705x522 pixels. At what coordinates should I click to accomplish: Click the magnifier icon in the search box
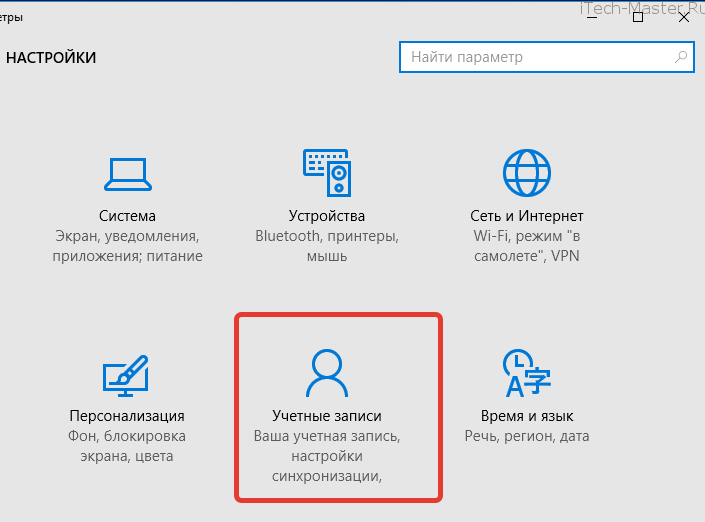pos(679,57)
